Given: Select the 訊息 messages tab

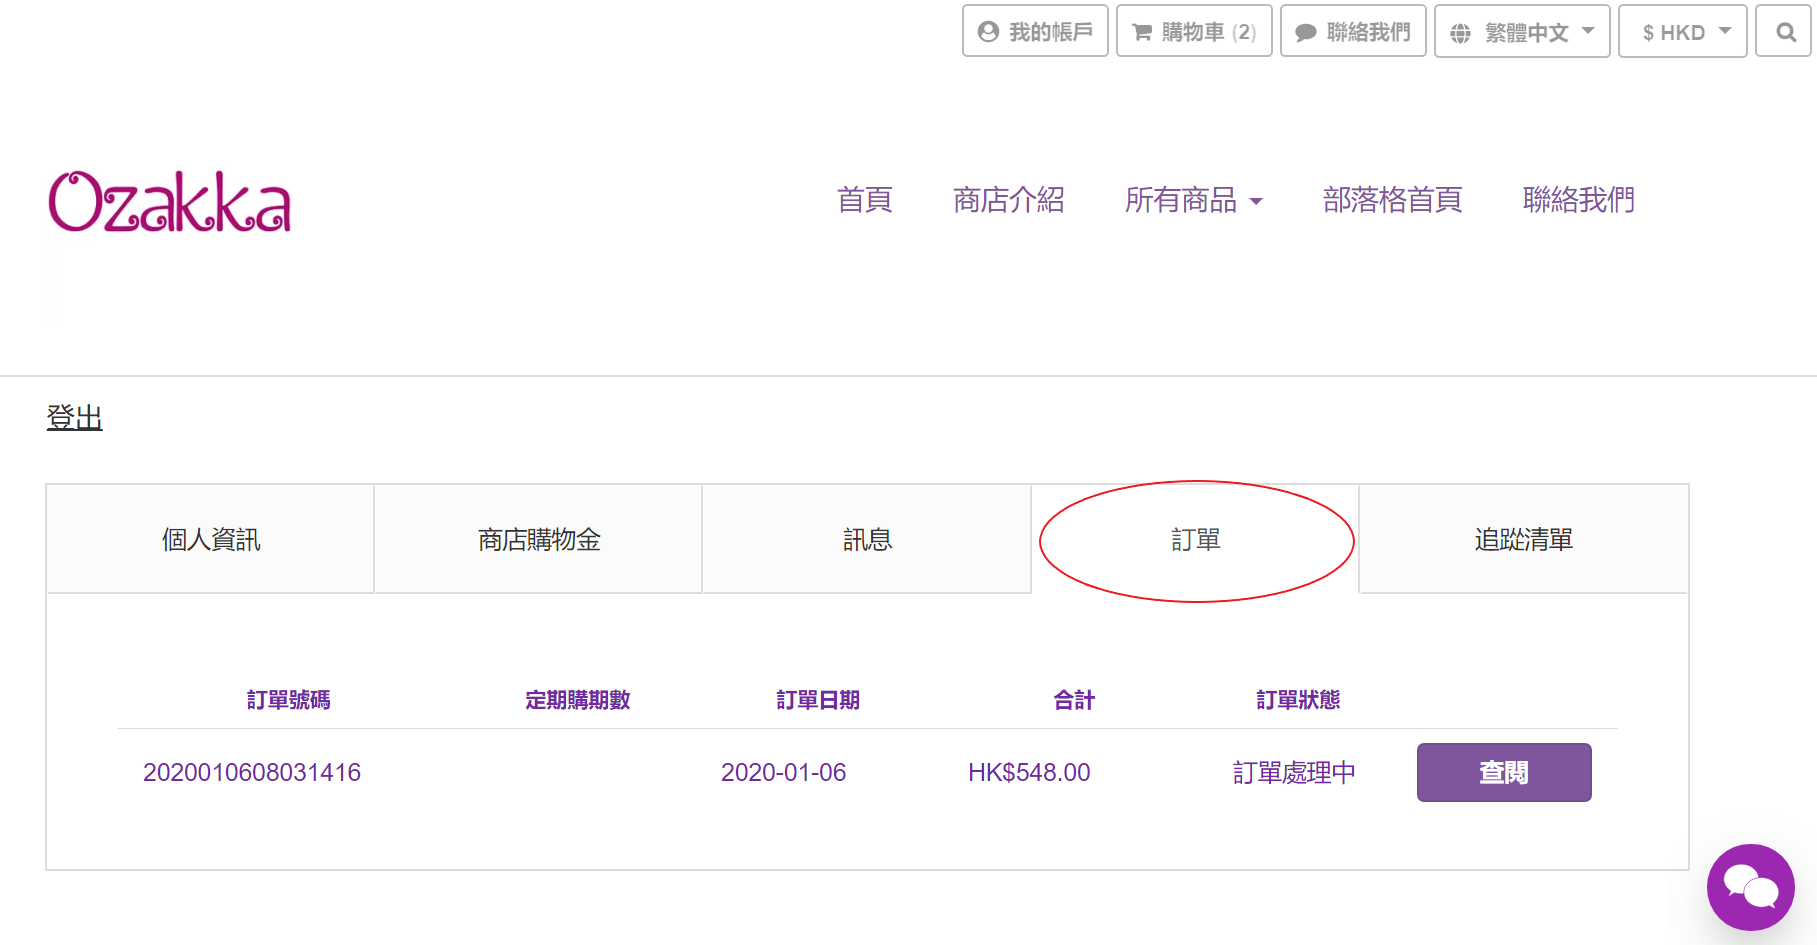Looking at the screenshot, I should tap(867, 540).
